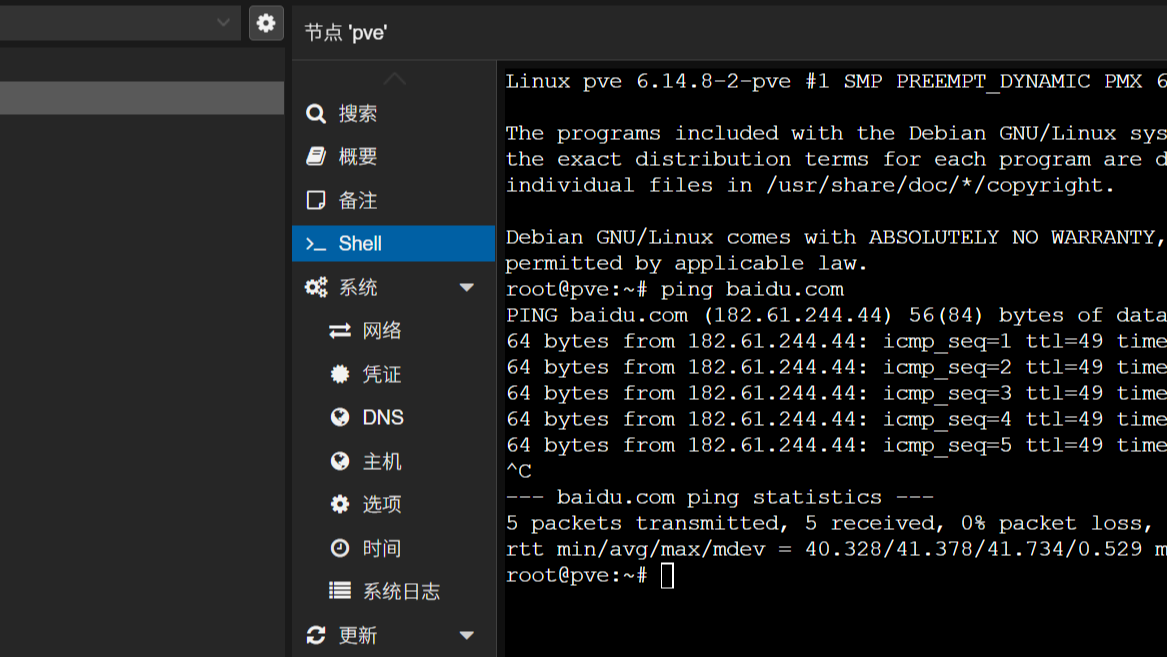Click the 概要 summary icon
This screenshot has width=1167, height=657.
click(x=315, y=156)
